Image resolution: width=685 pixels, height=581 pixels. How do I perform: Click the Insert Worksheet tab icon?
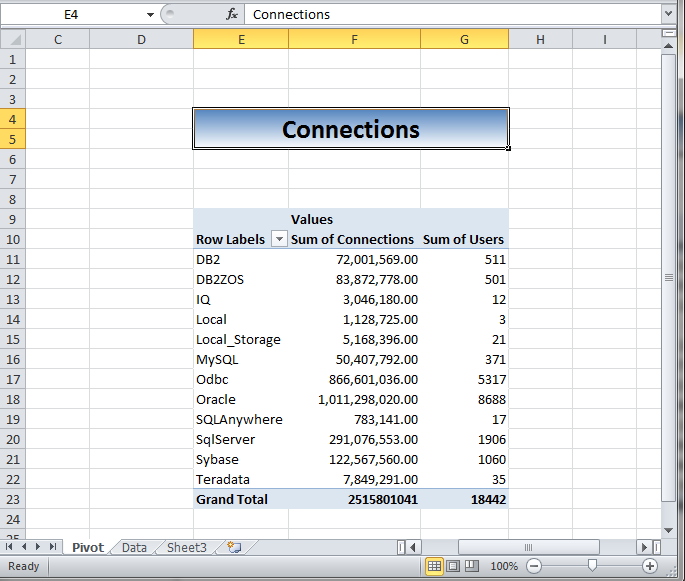[x=235, y=547]
